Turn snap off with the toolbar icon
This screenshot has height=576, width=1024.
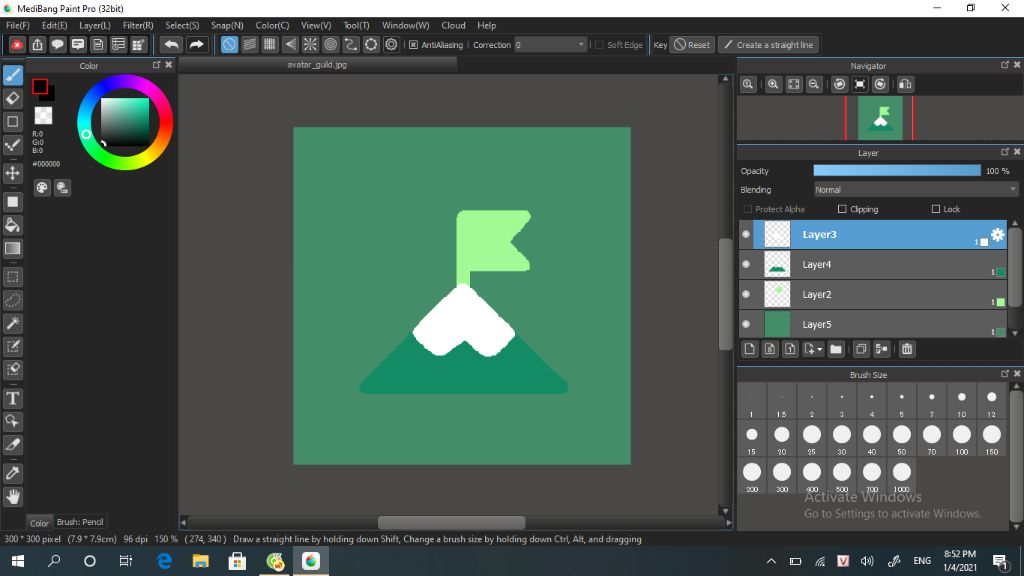click(x=229, y=45)
